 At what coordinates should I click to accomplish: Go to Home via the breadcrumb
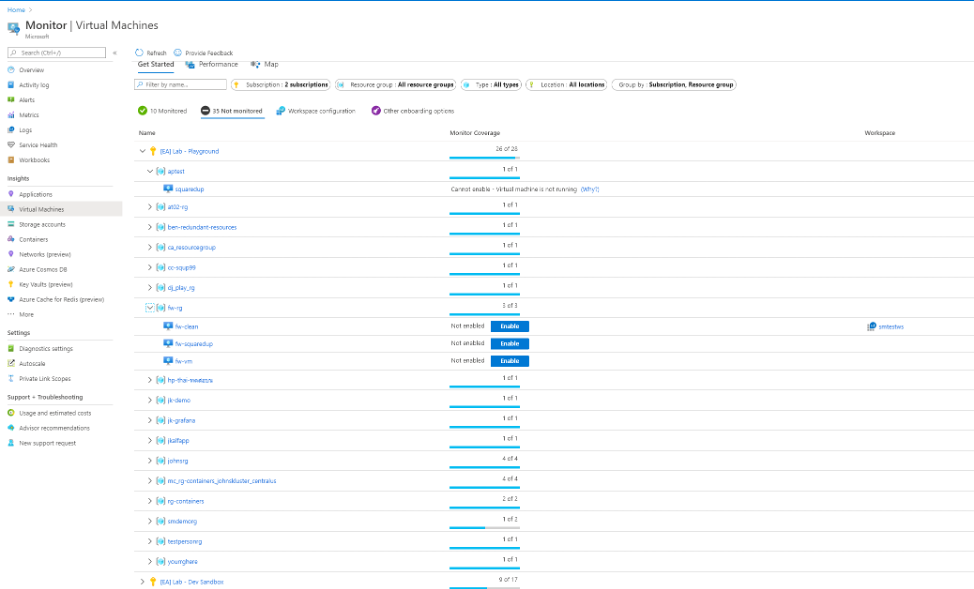(16, 10)
